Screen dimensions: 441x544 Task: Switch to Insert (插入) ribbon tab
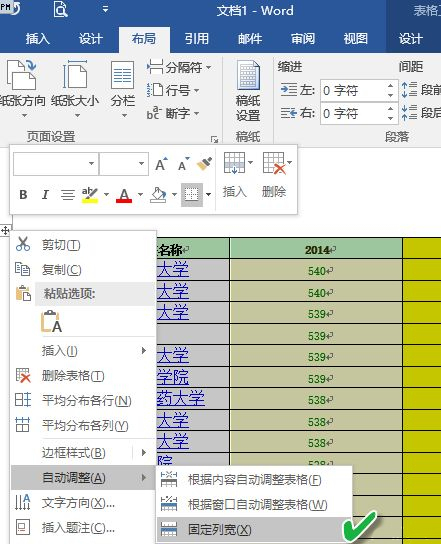pyautogui.click(x=37, y=39)
